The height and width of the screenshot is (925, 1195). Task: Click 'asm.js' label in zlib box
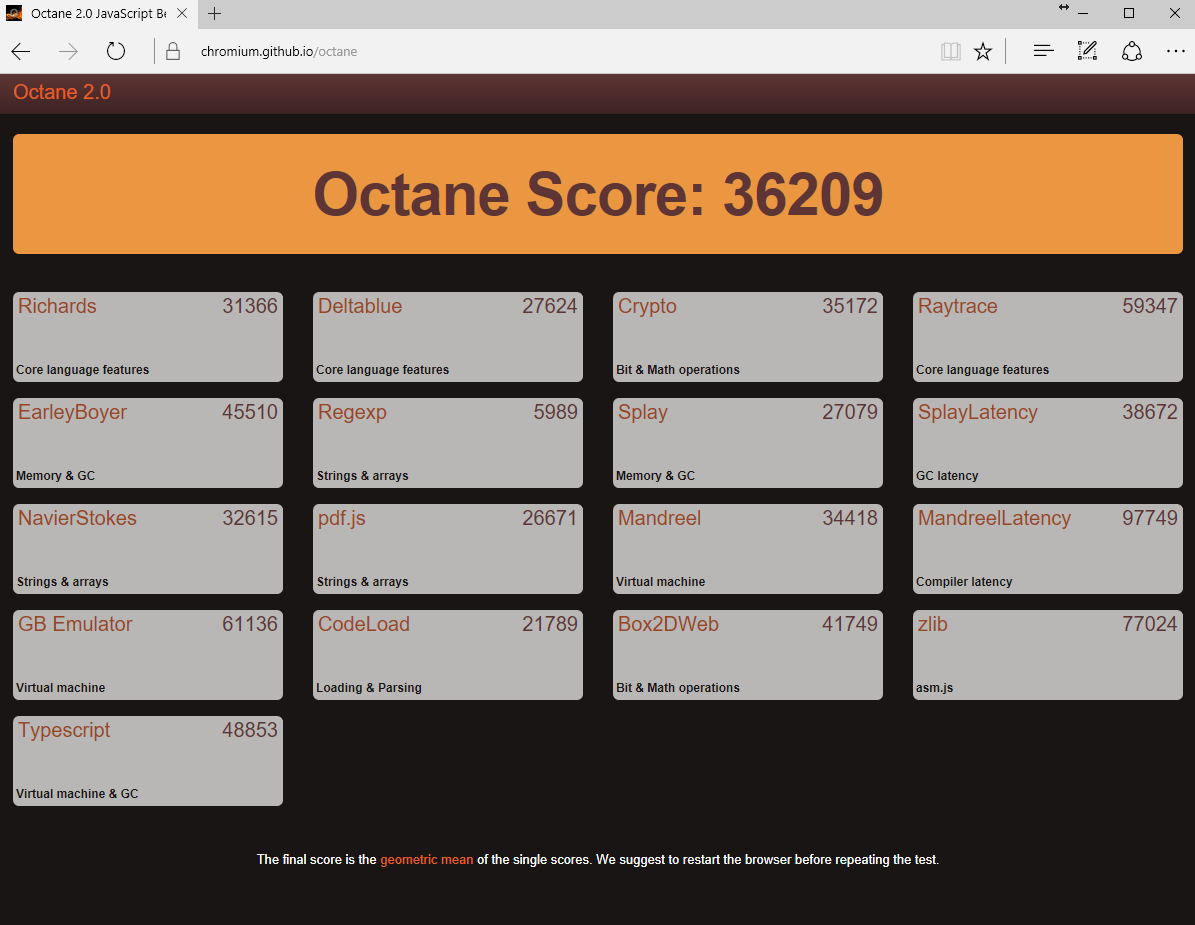coord(934,687)
